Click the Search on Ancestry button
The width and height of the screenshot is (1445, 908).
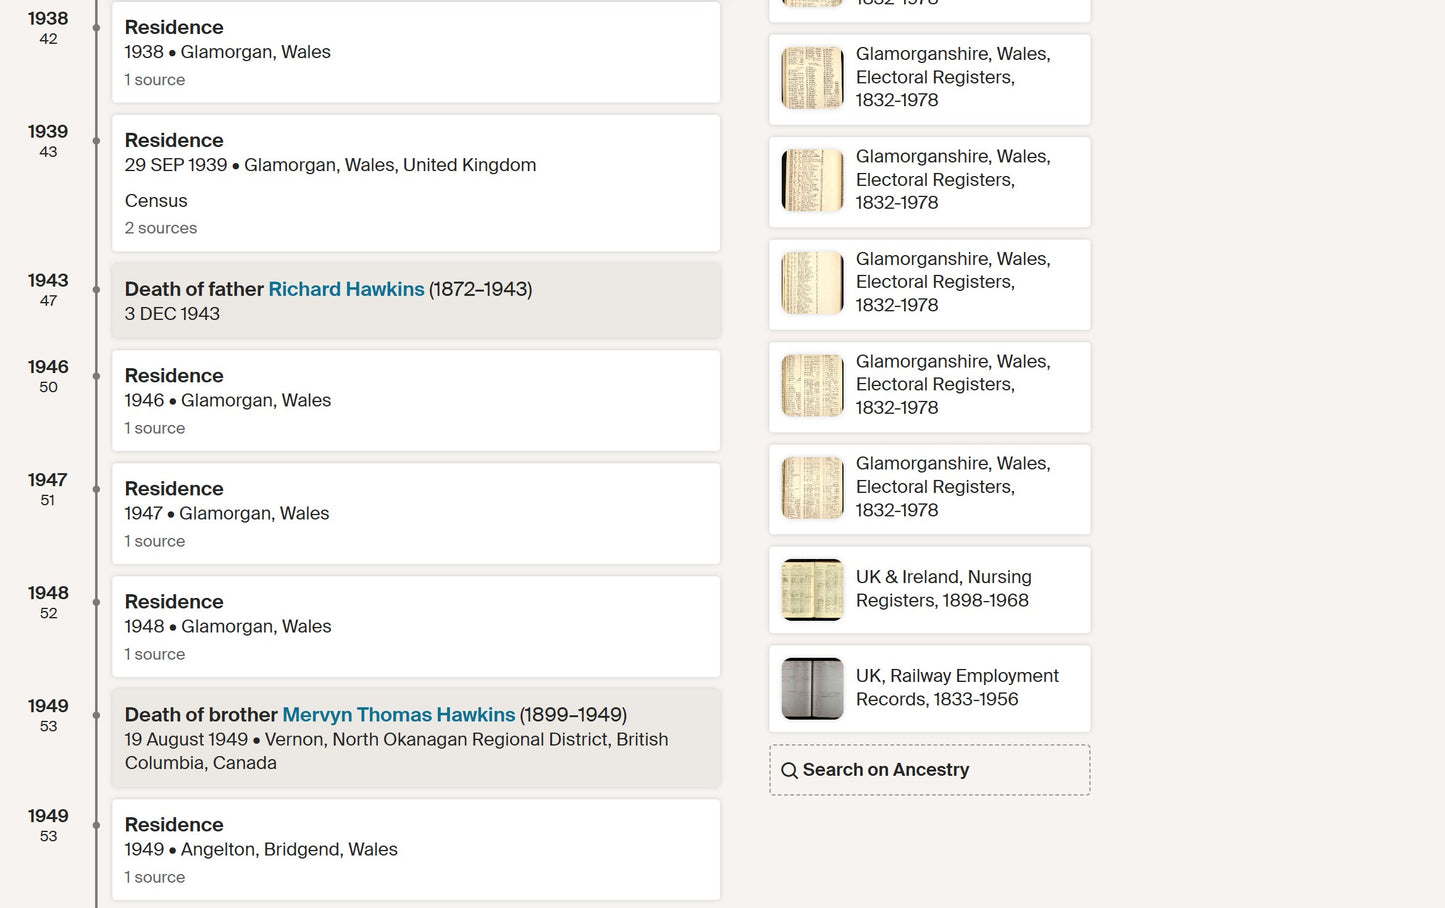[x=930, y=770]
